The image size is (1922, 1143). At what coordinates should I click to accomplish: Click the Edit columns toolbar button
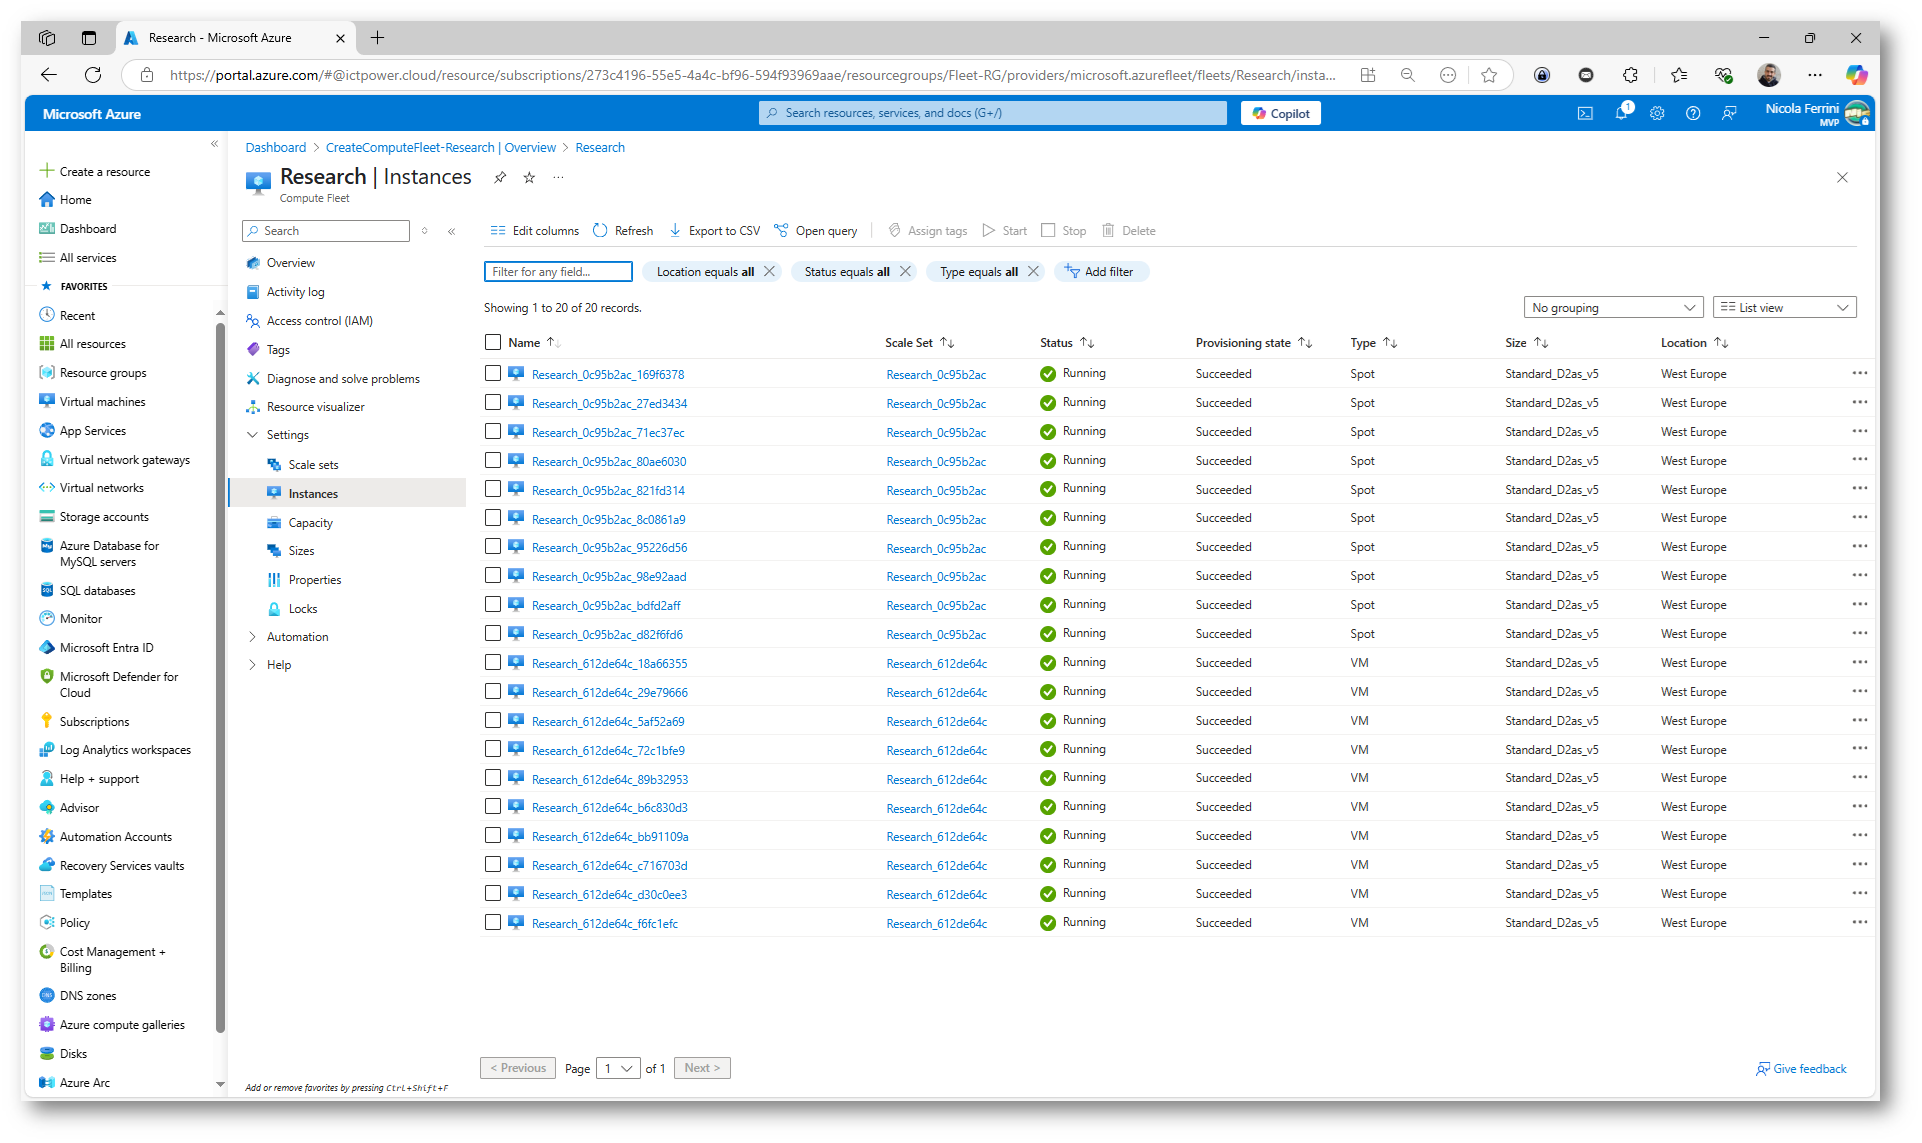pyautogui.click(x=535, y=231)
